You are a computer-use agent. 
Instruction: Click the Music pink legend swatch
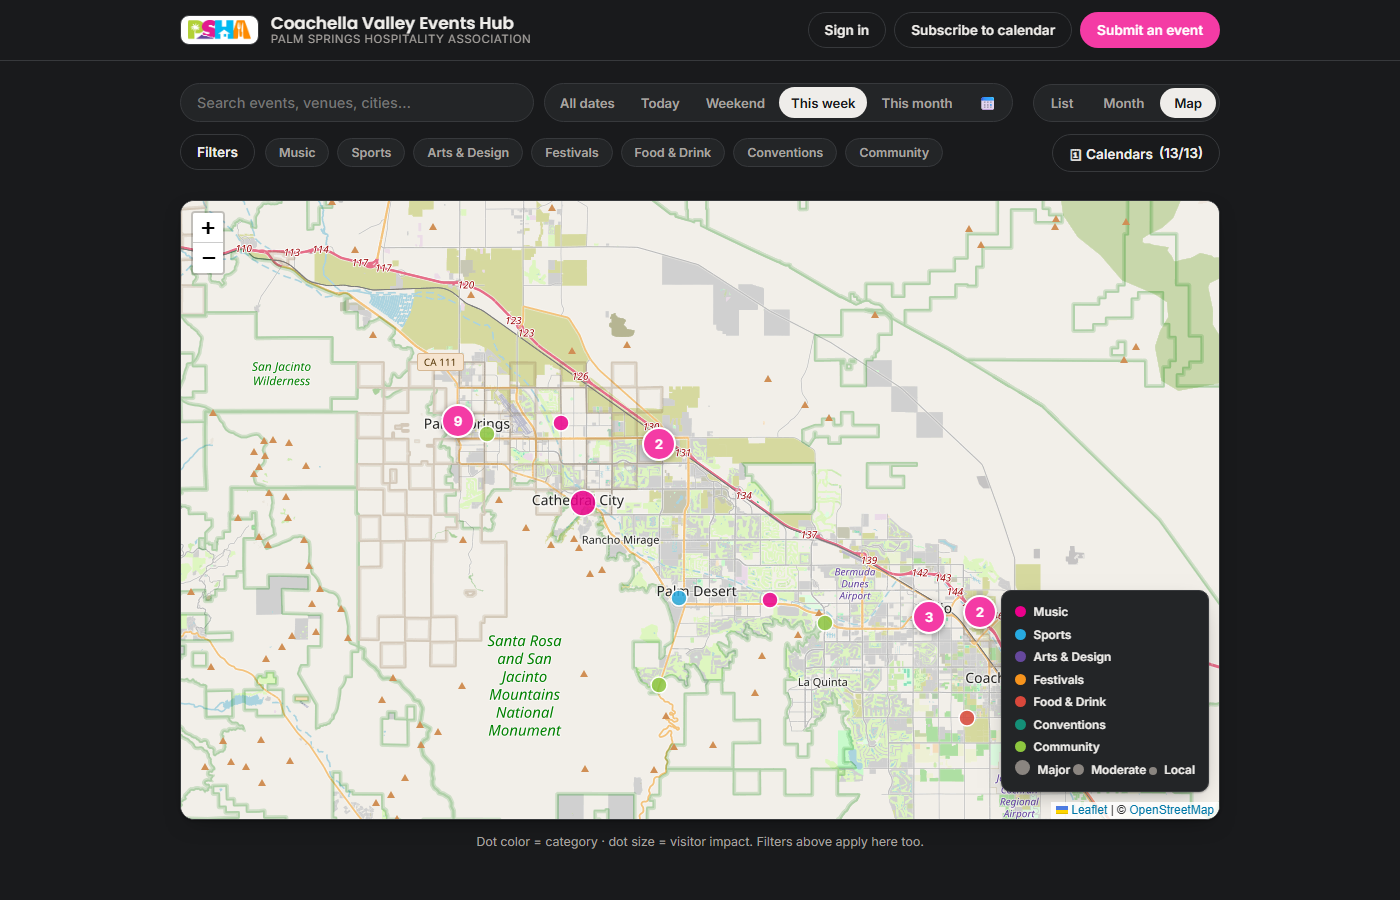(1021, 612)
